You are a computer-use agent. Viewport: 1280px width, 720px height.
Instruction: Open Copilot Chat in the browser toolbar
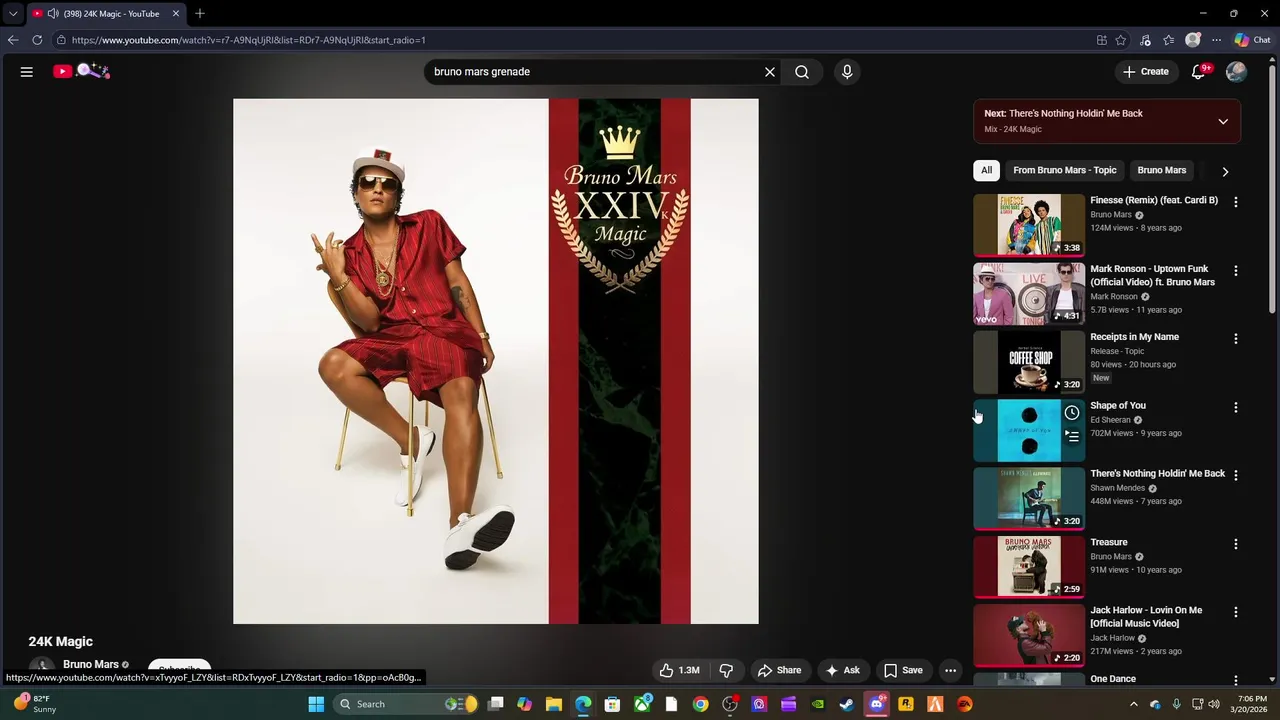point(1252,40)
